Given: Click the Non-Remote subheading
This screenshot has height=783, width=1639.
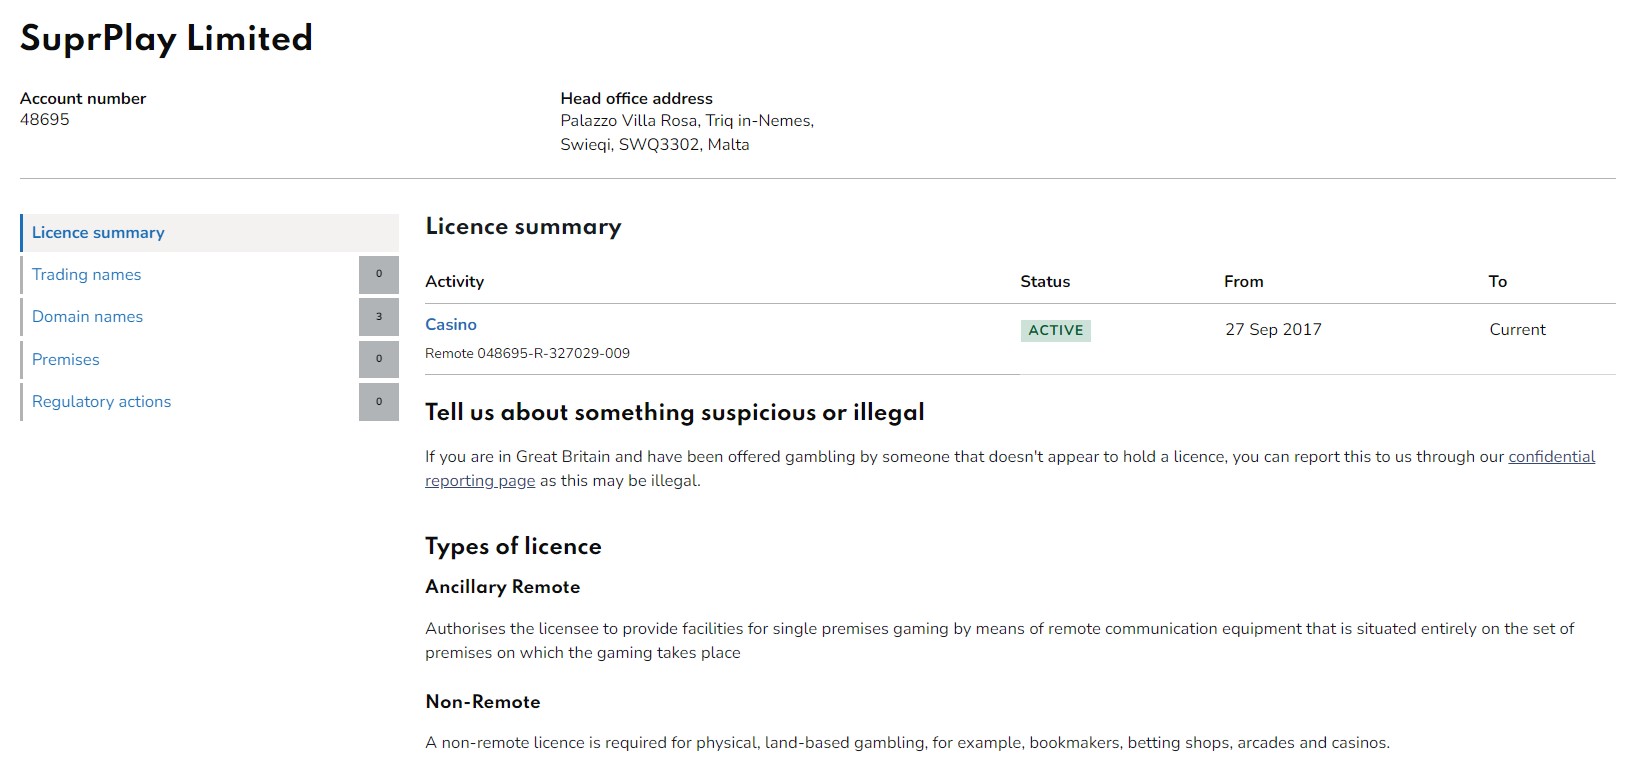Looking at the screenshot, I should coord(483,702).
